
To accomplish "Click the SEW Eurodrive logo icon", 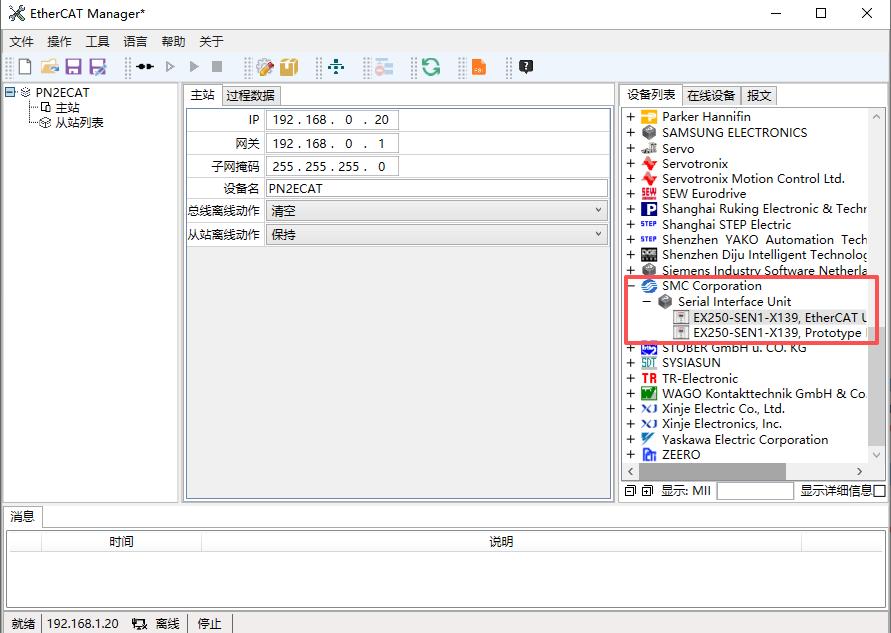I will pos(649,194).
